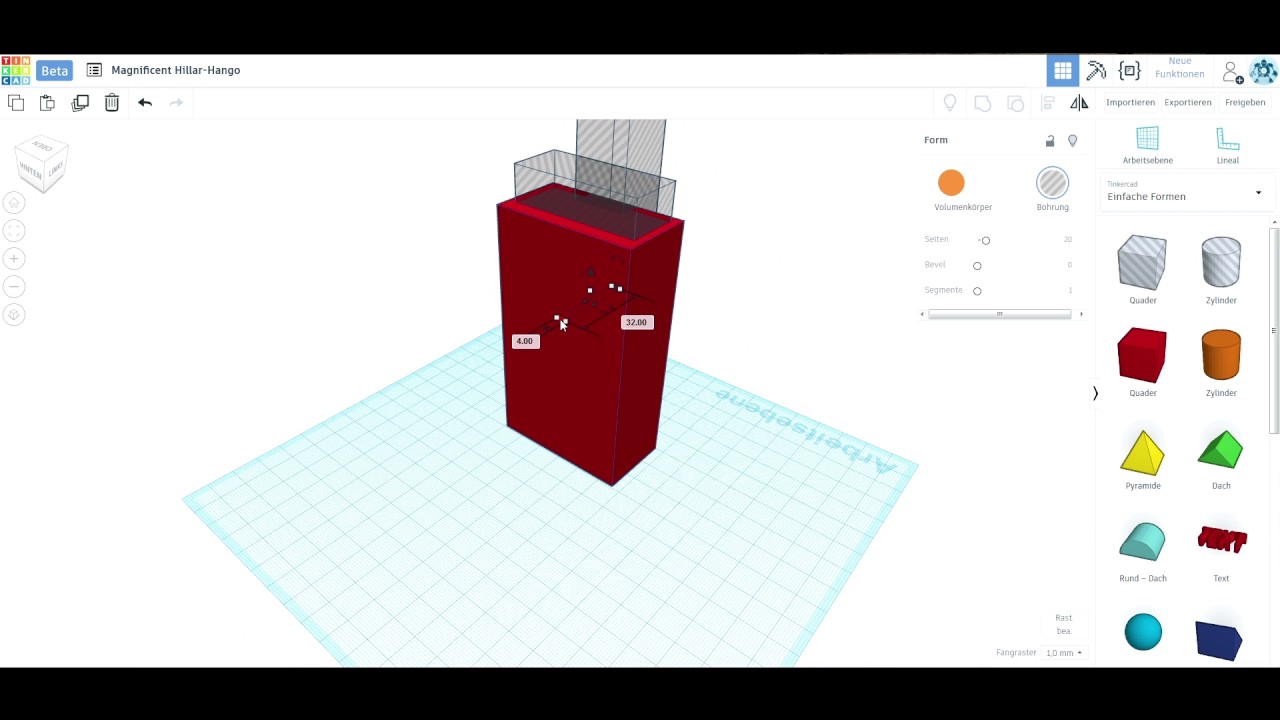This screenshot has width=1280, height=720.
Task: Click the 4.00 dimension label
Action: pyautogui.click(x=524, y=341)
